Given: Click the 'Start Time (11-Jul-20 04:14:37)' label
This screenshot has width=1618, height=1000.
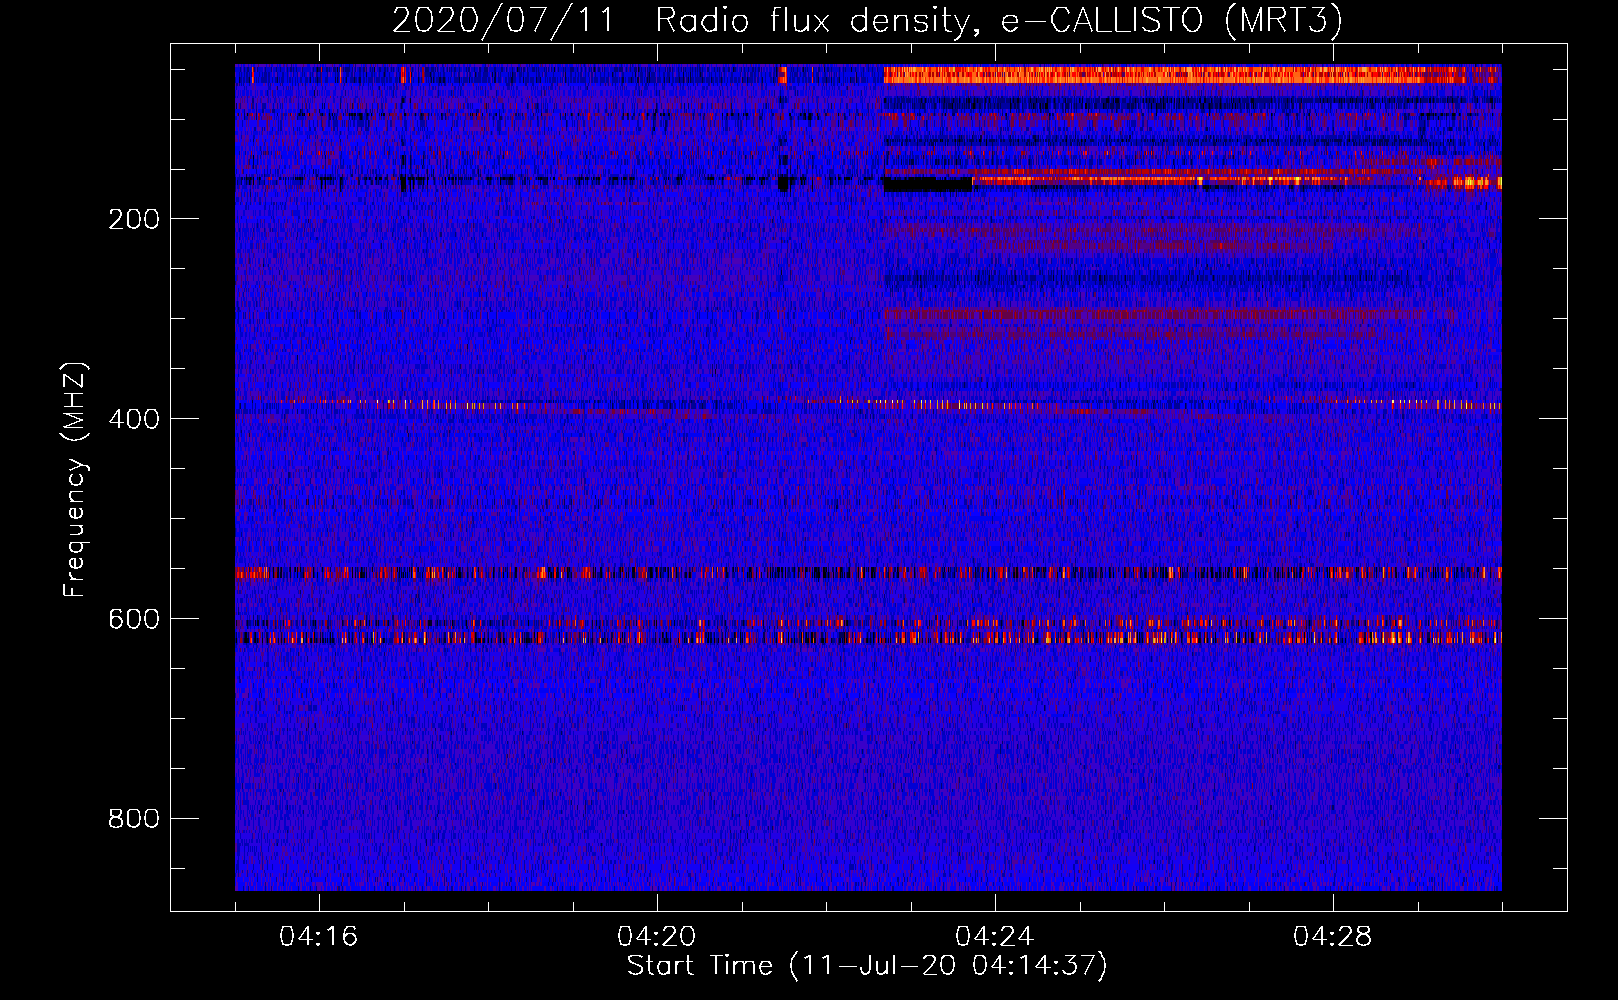Looking at the screenshot, I should tap(867, 966).
